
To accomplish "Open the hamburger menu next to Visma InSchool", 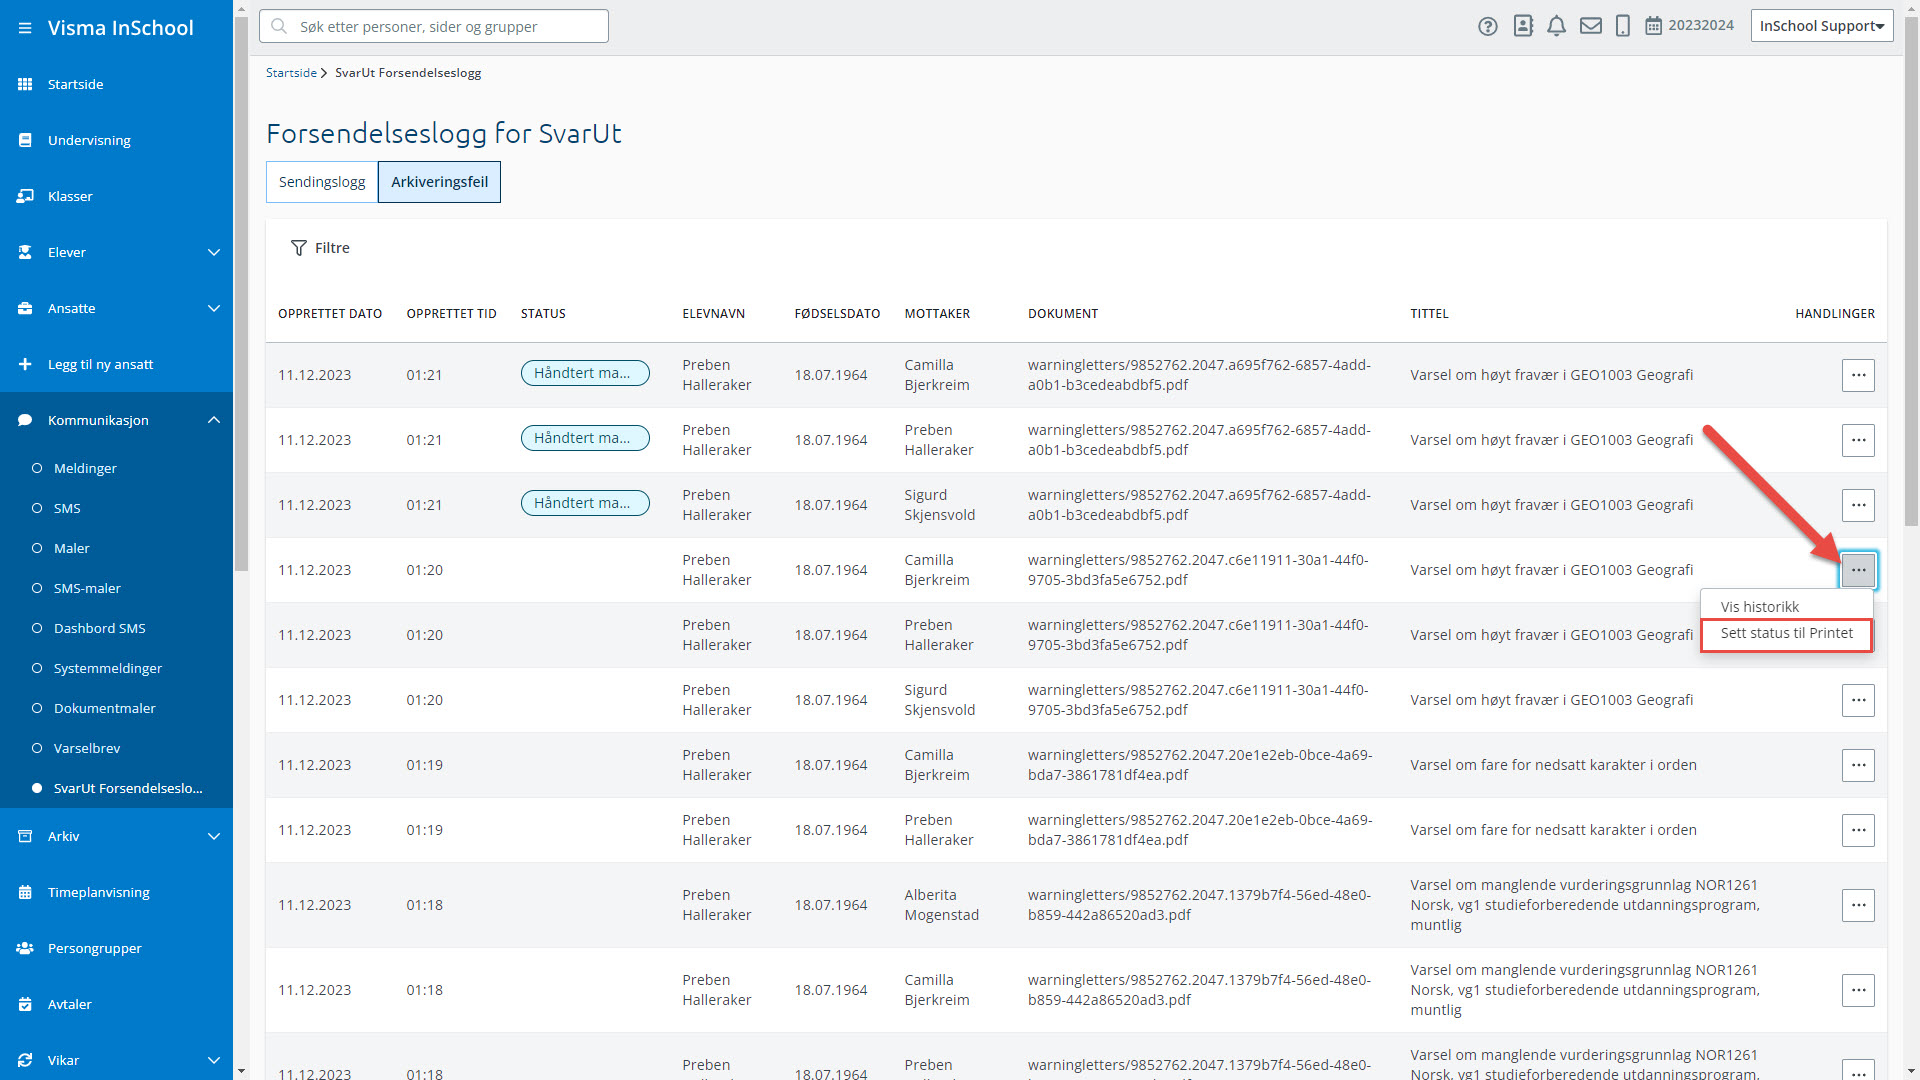I will click(x=25, y=28).
